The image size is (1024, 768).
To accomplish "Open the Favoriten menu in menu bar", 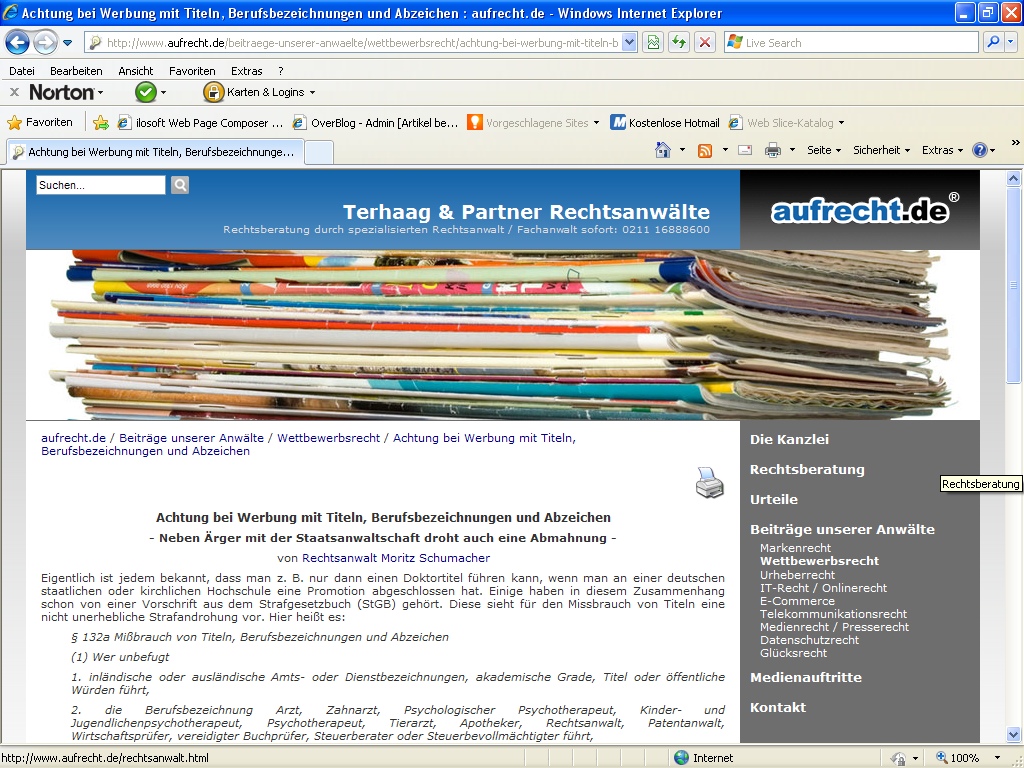I will pos(192,71).
